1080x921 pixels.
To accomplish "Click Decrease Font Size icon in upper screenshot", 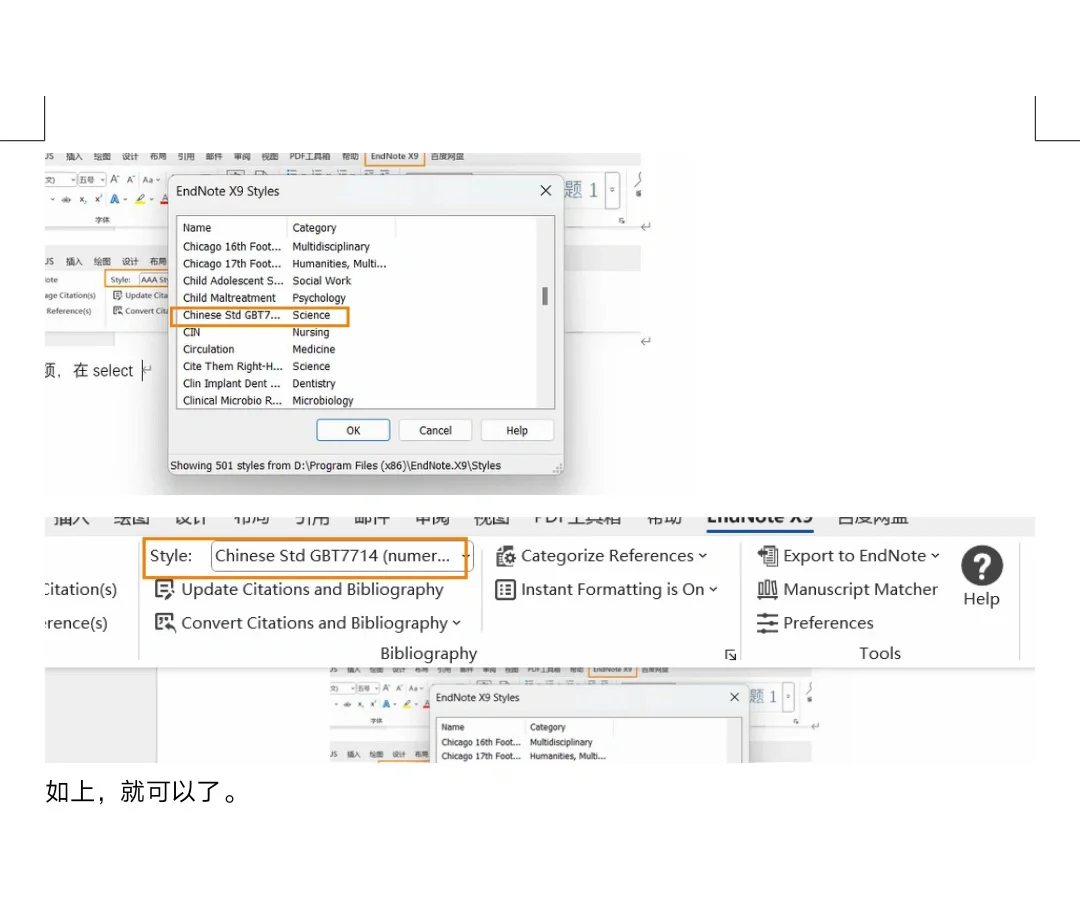I will click(130, 180).
